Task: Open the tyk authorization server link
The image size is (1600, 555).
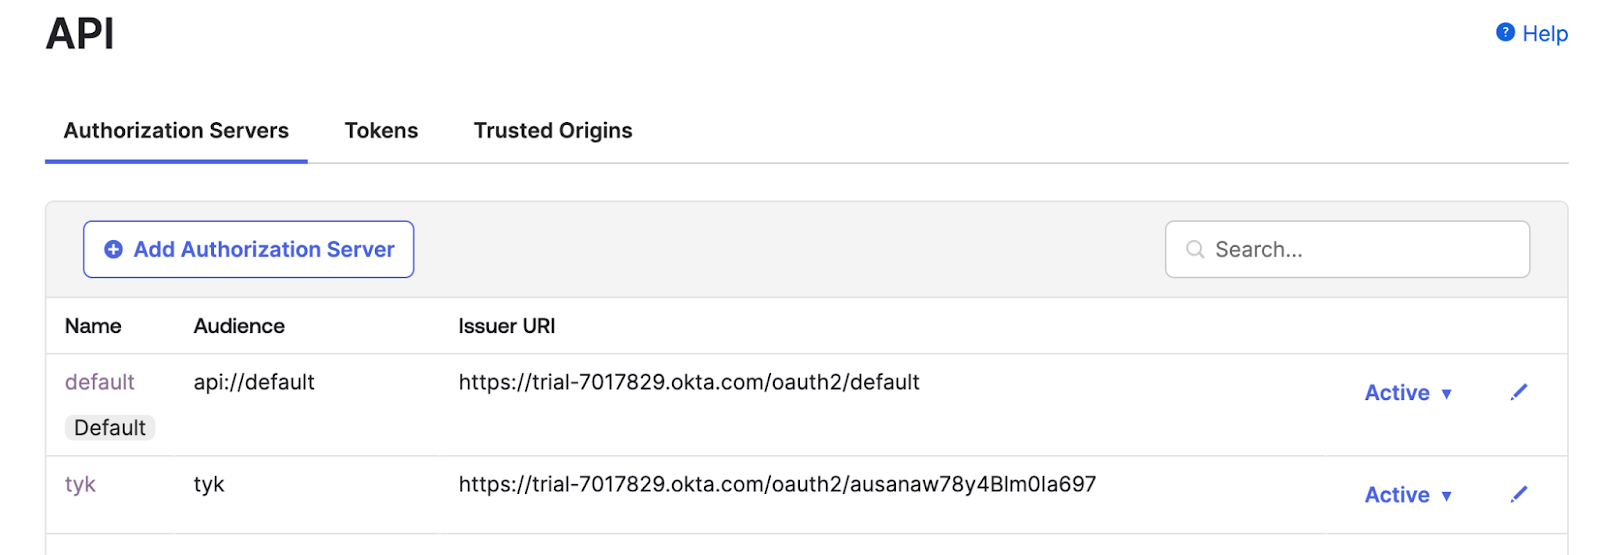Action: click(x=80, y=485)
